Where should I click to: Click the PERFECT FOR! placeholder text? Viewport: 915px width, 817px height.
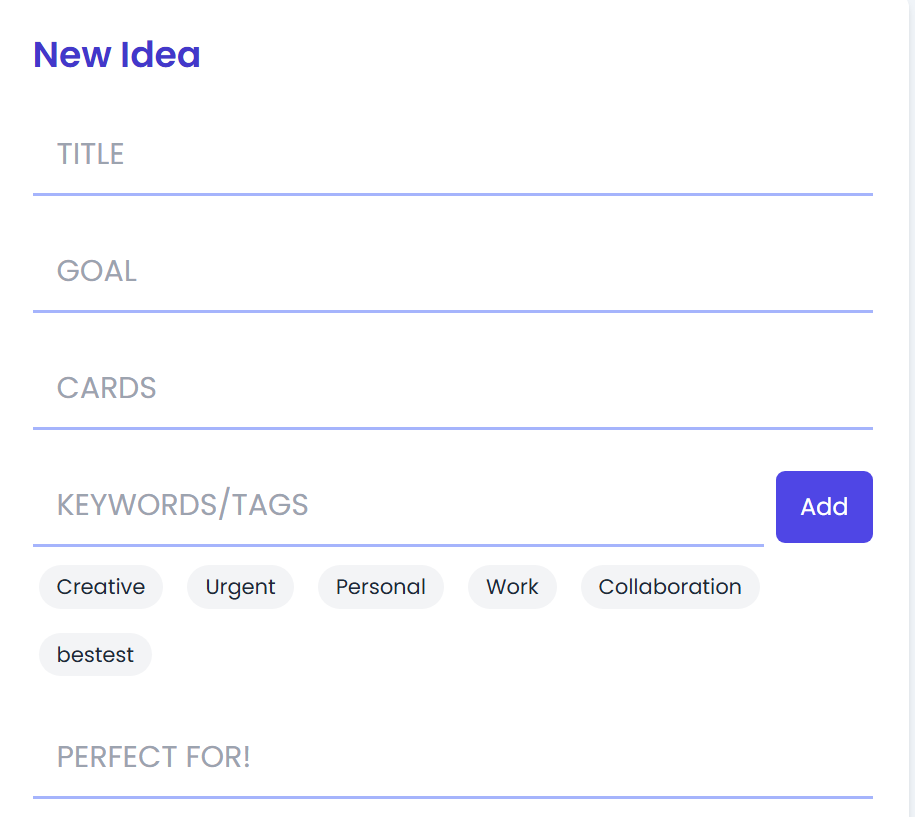click(153, 757)
